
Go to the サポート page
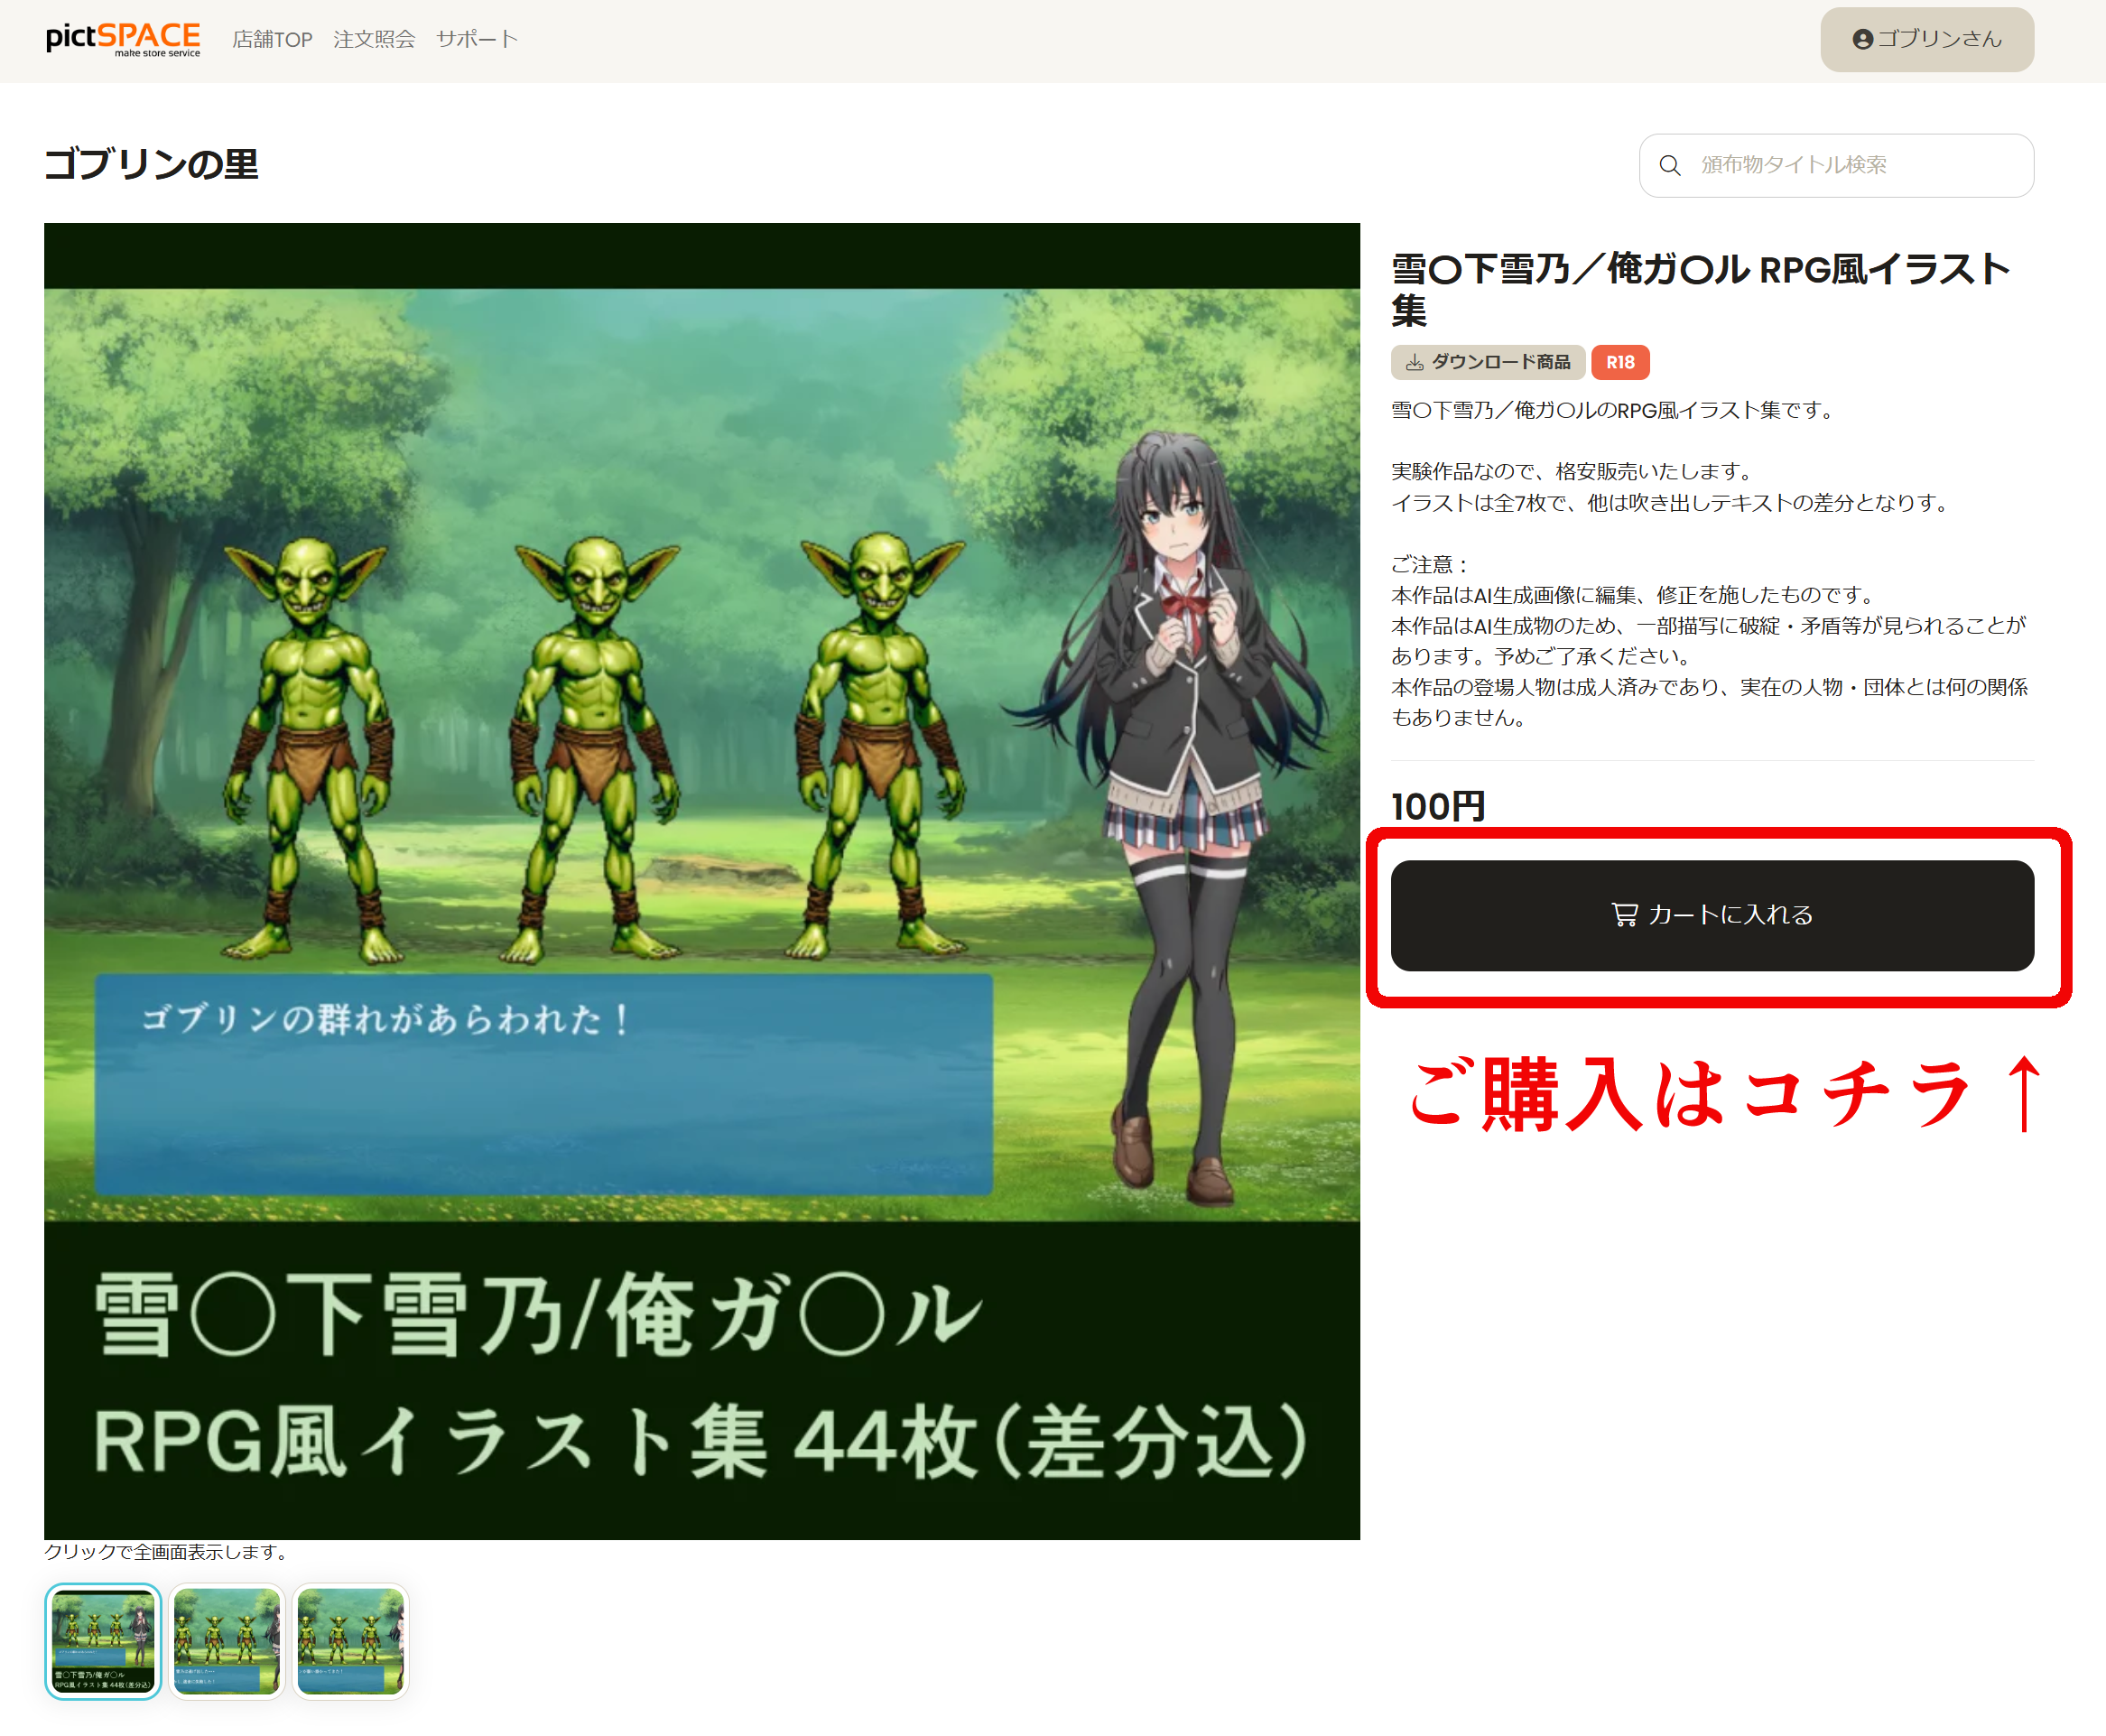coord(477,39)
